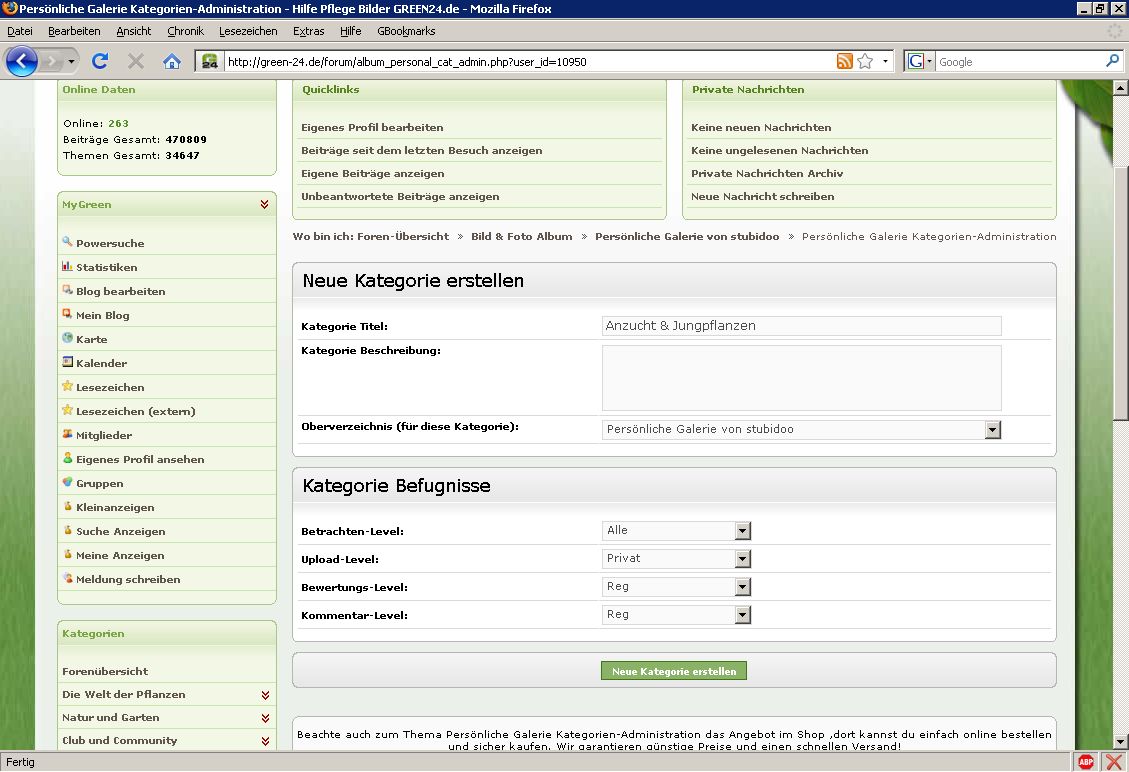Screen dimensions: 1129x772
Task: Click the Kalender icon in the MyGreen list
Action: (67, 362)
